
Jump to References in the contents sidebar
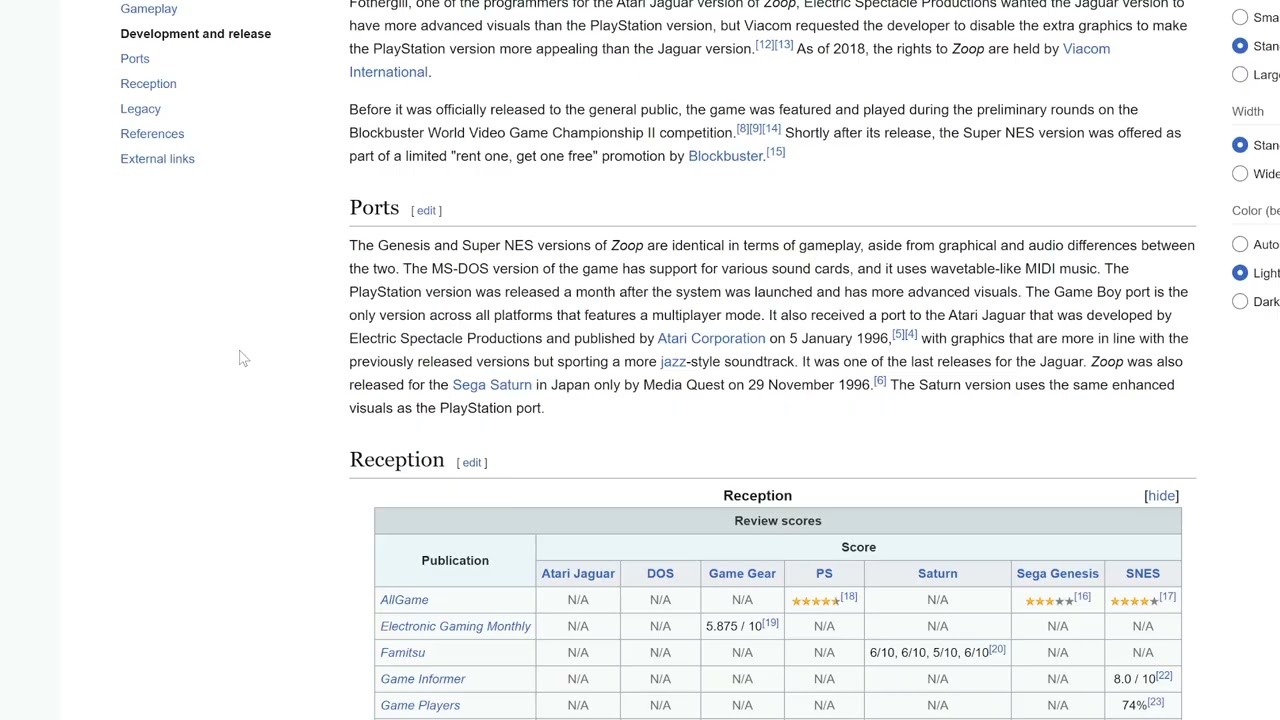(152, 133)
